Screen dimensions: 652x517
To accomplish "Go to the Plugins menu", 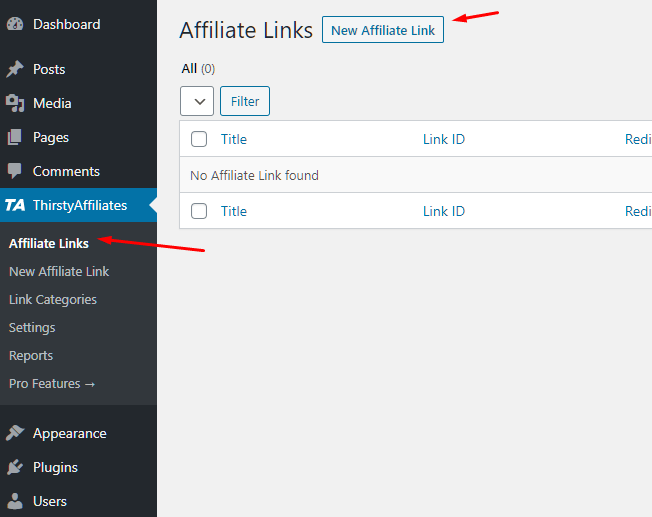I will point(55,468).
